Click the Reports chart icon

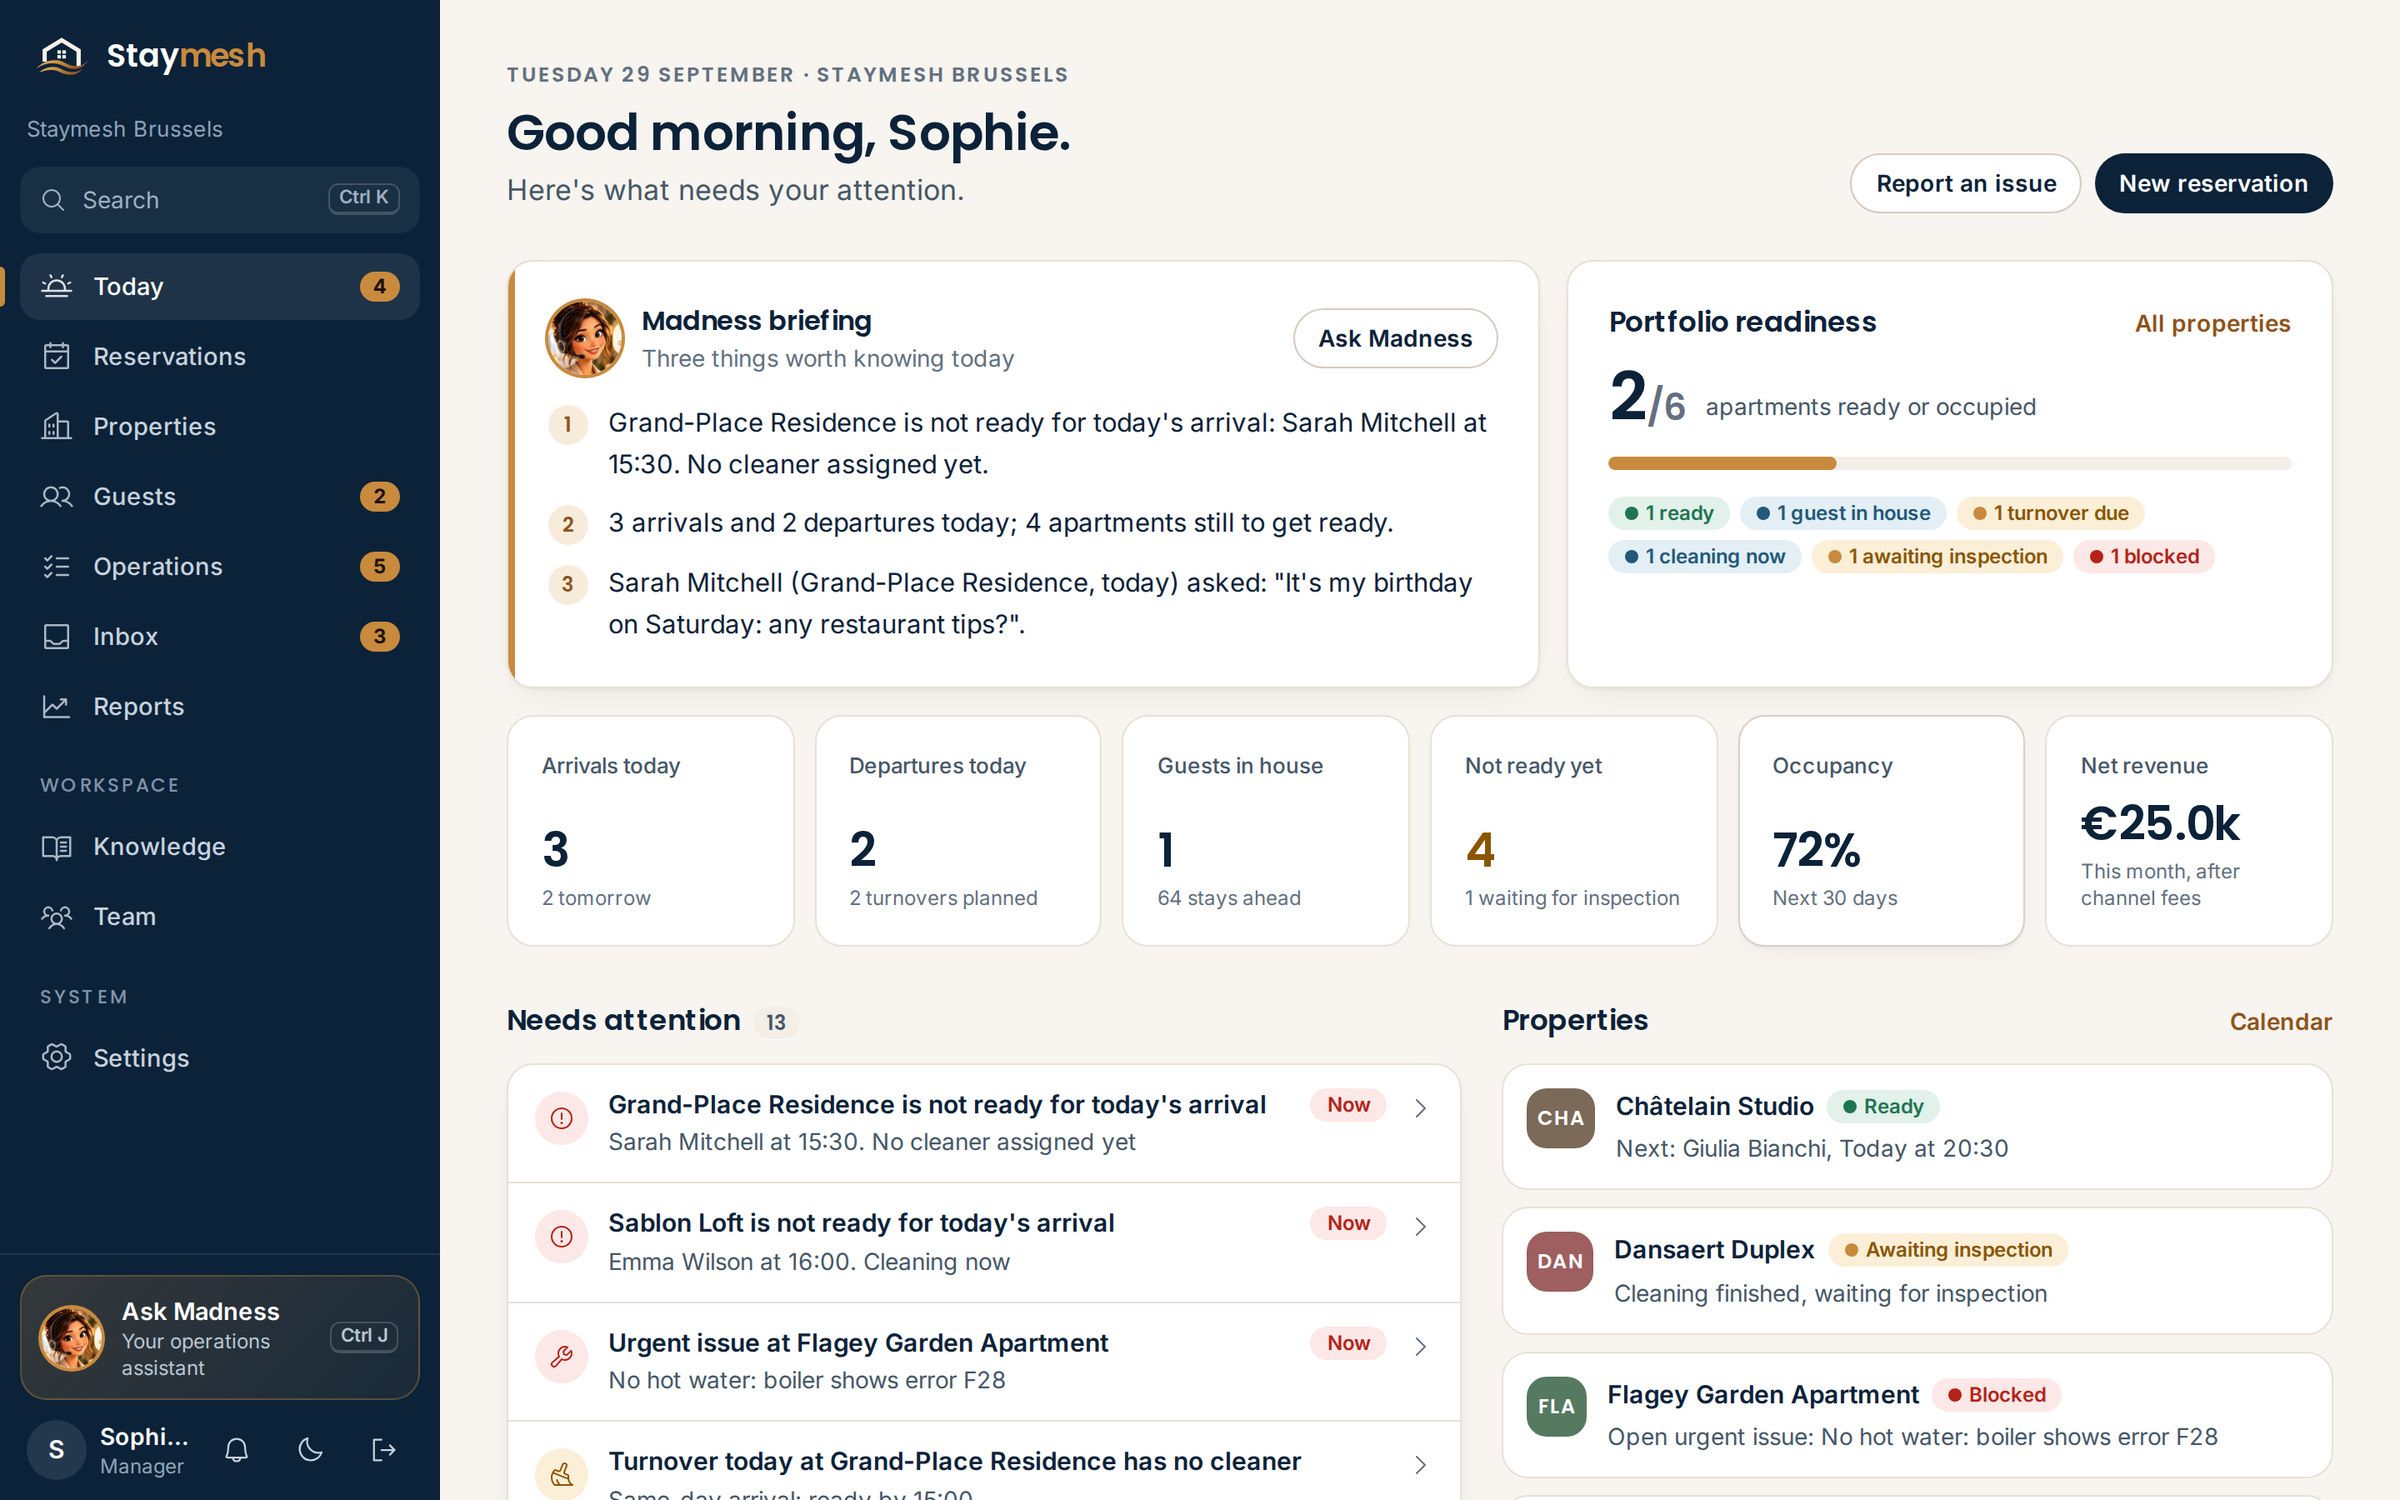pos(57,706)
